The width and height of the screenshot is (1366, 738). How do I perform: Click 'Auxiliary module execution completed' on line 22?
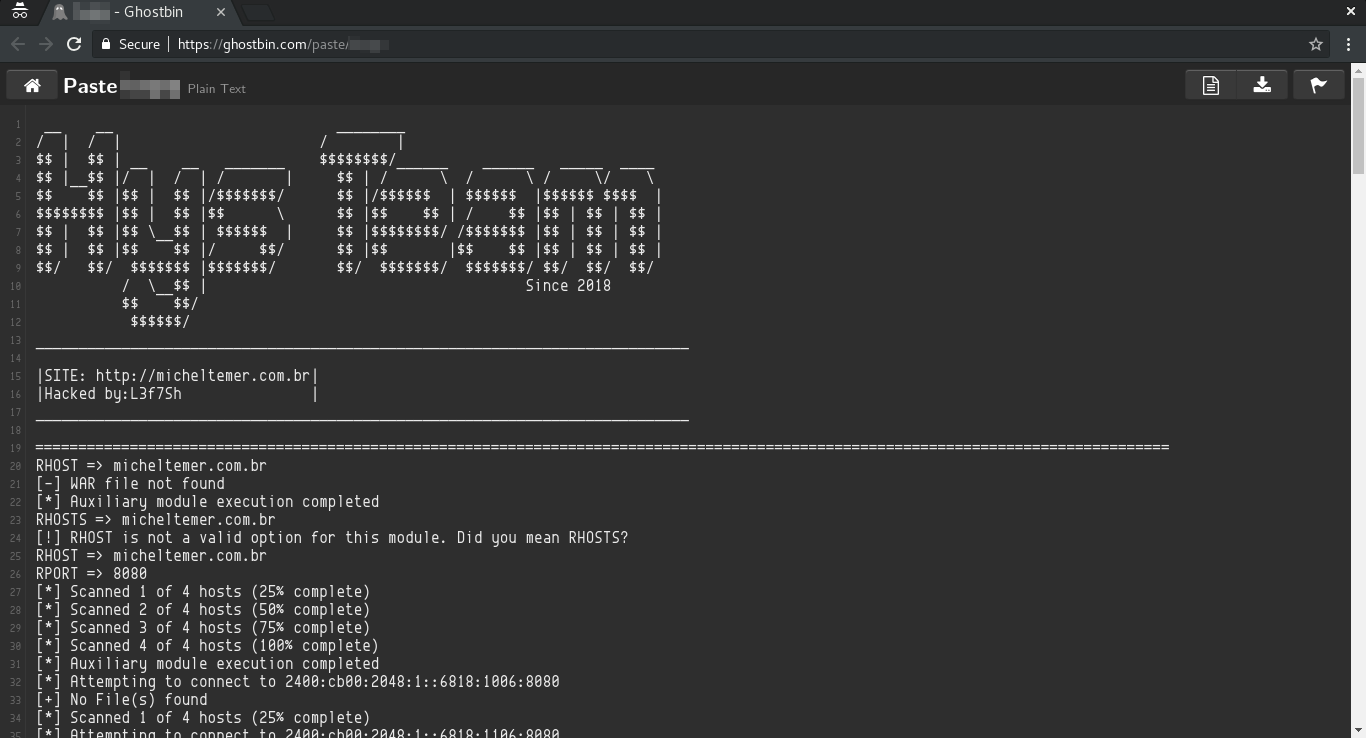click(x=207, y=502)
